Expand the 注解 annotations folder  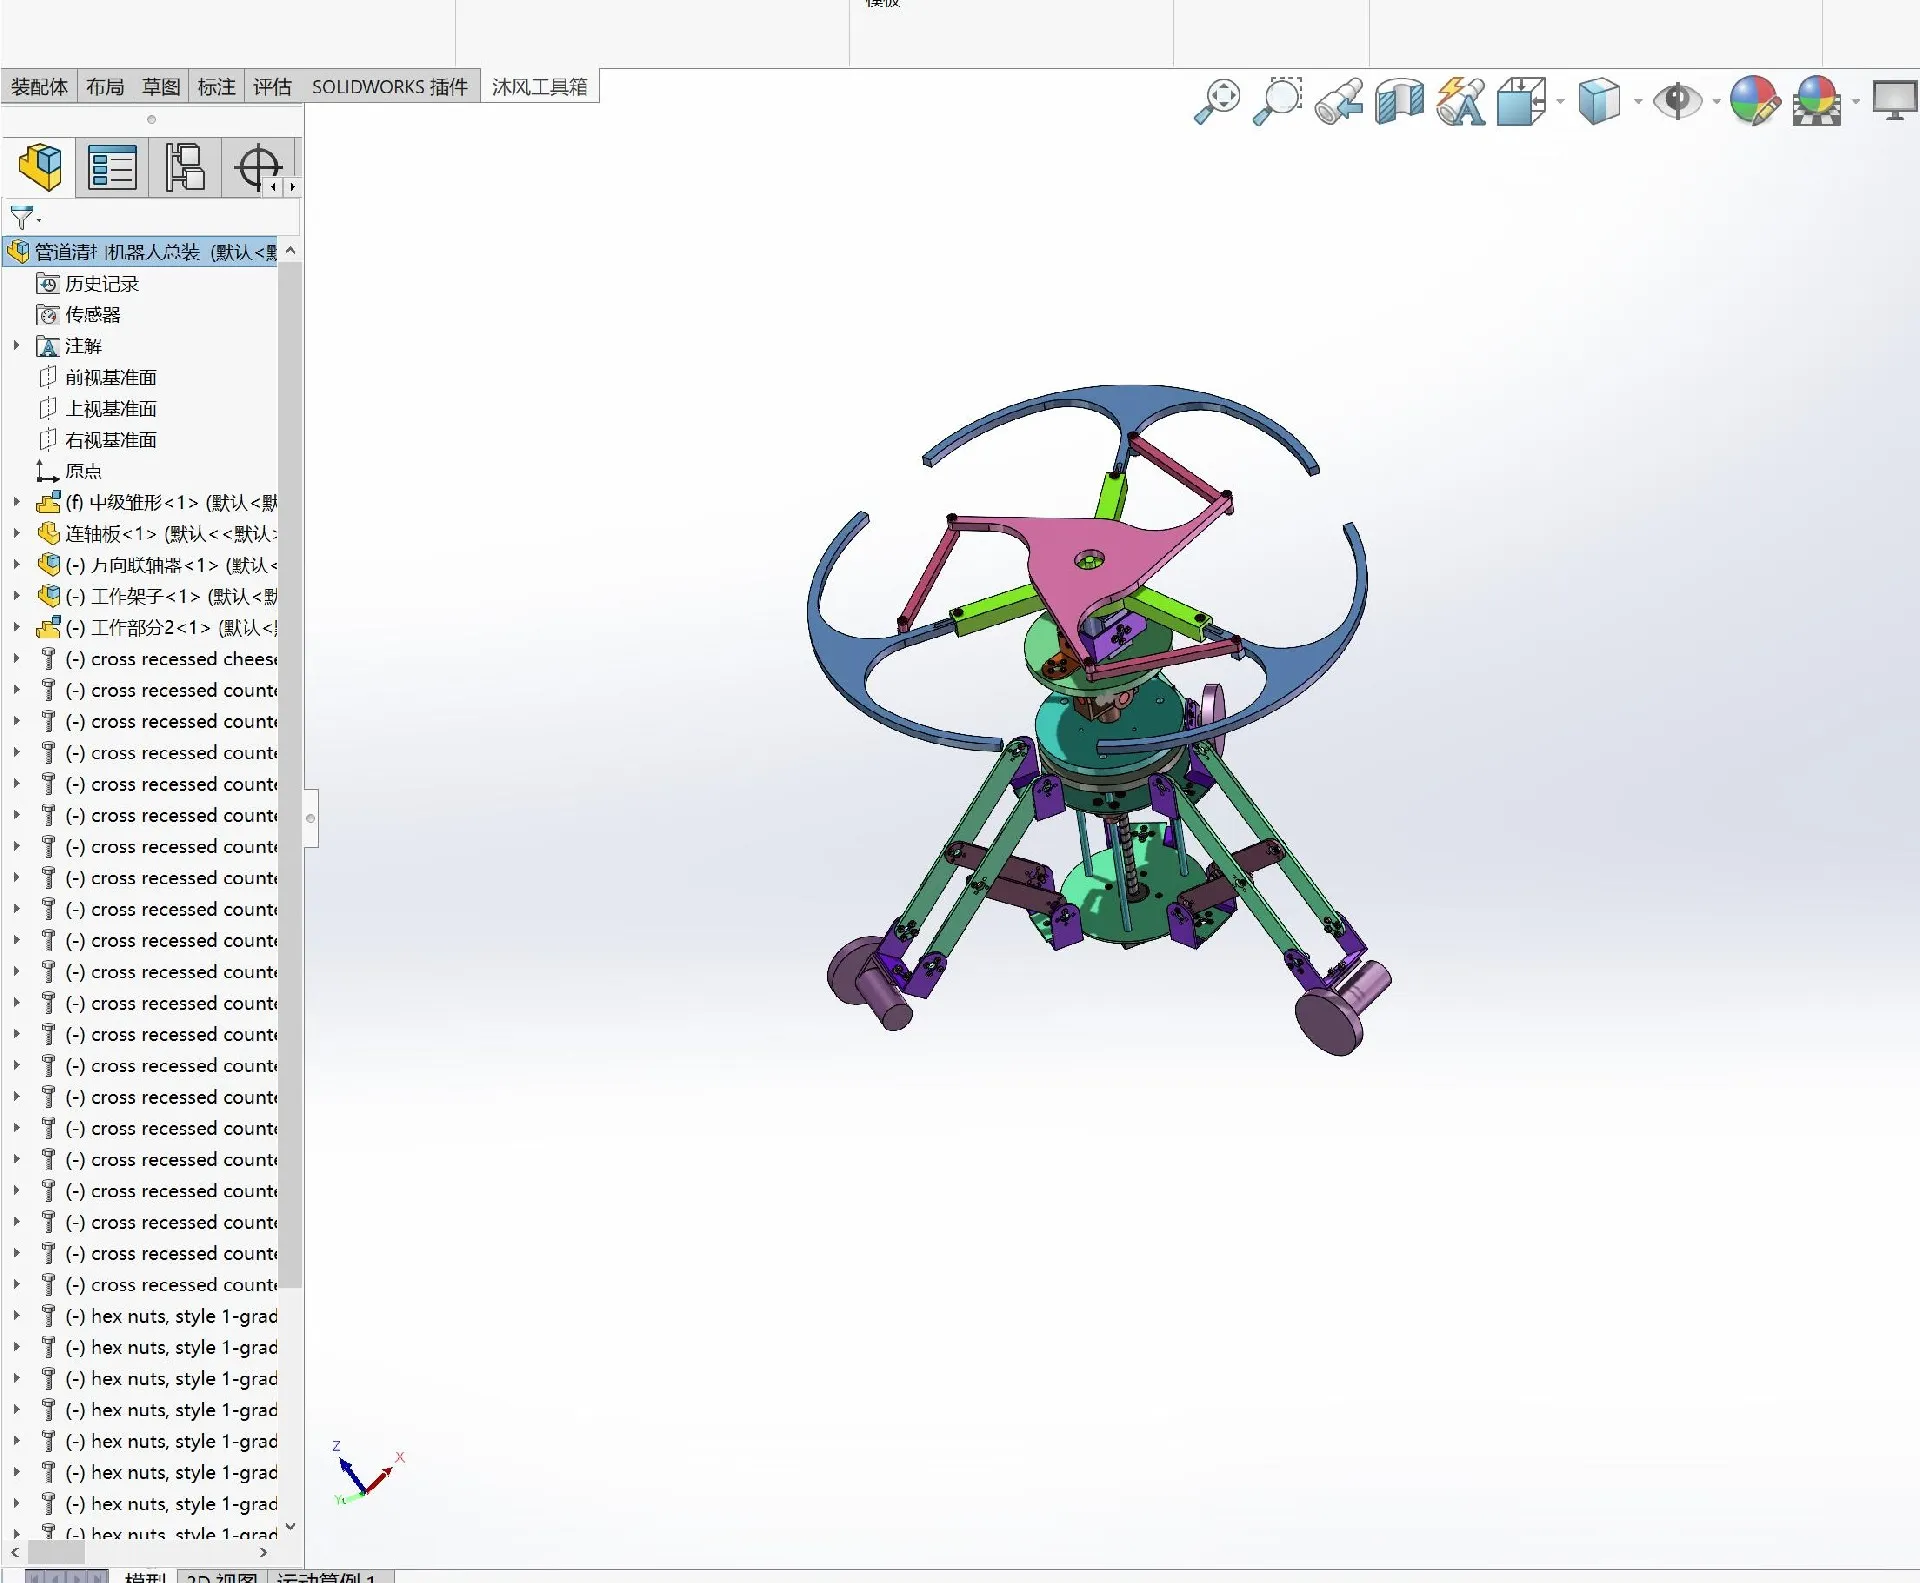click(16, 346)
